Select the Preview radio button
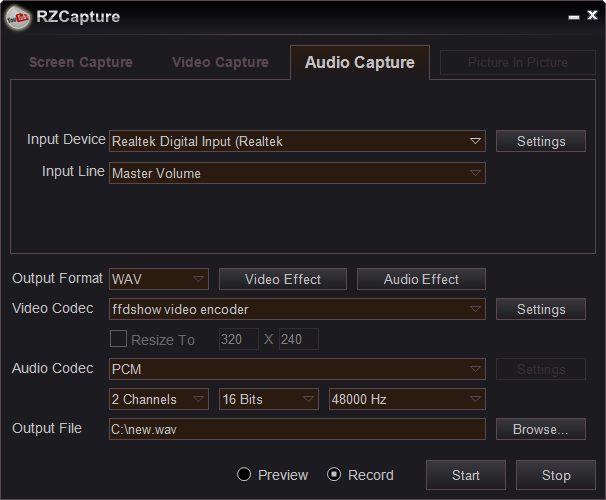Image resolution: width=606 pixels, height=500 pixels. 244,474
